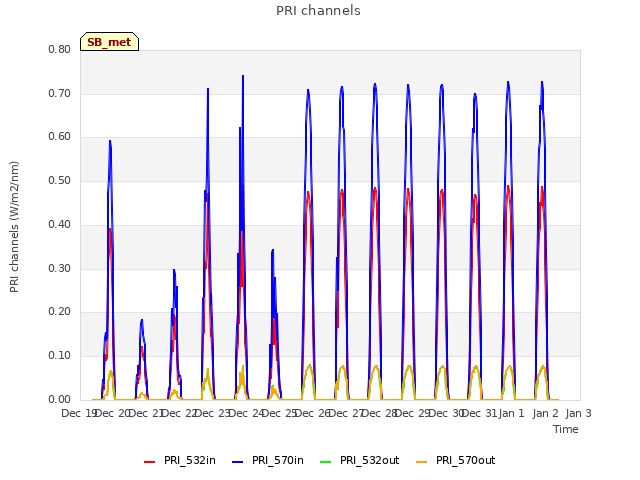Click the Dec 19 x-axis date label
Viewport: 640px width, 480px height.
pyautogui.click(x=78, y=413)
